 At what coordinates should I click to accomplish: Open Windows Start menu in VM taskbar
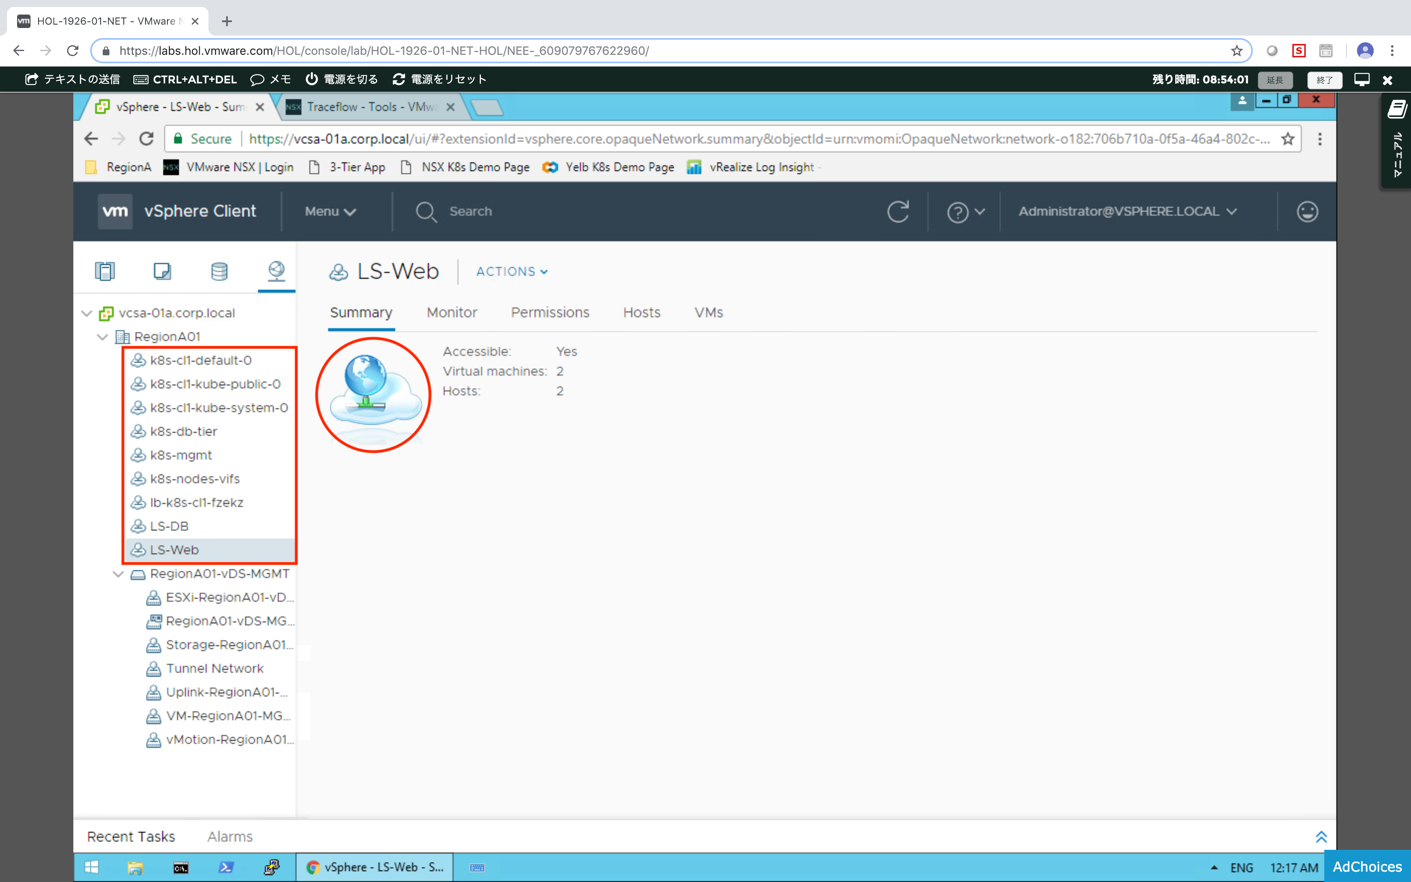pos(91,868)
